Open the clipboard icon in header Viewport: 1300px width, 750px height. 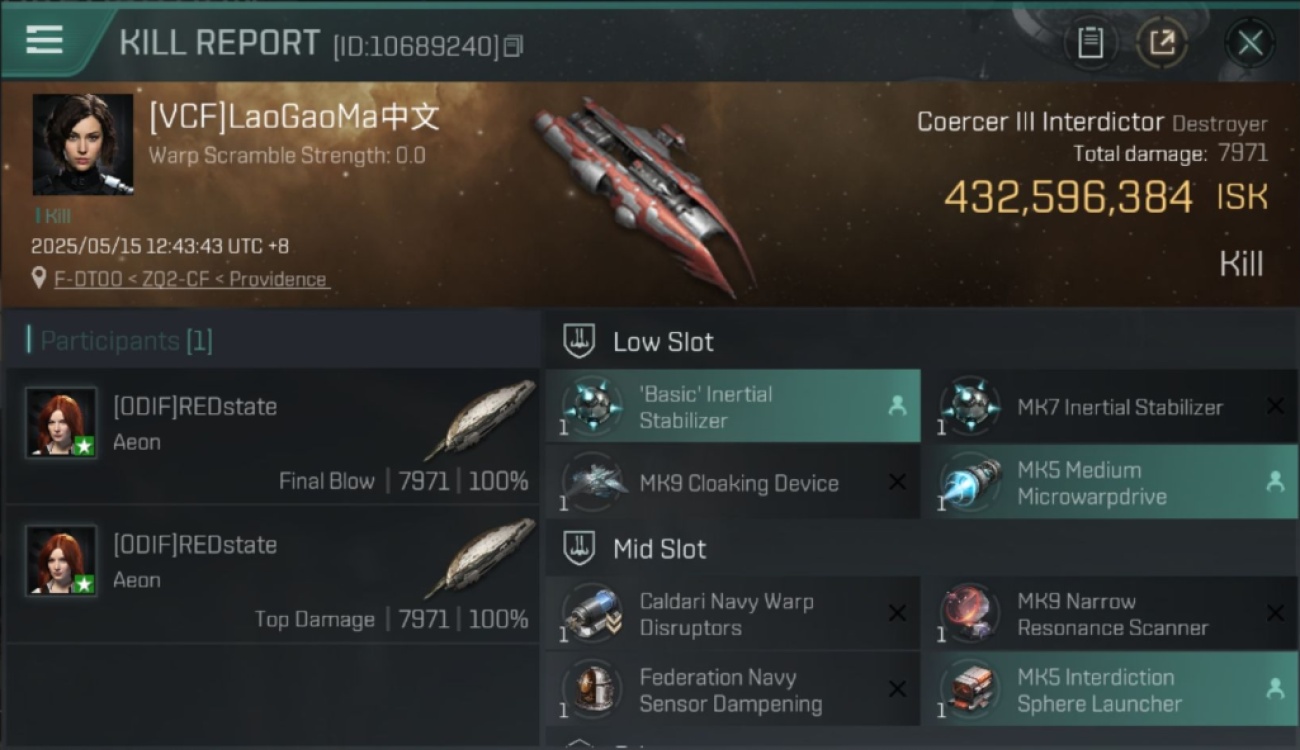click(x=1090, y=43)
